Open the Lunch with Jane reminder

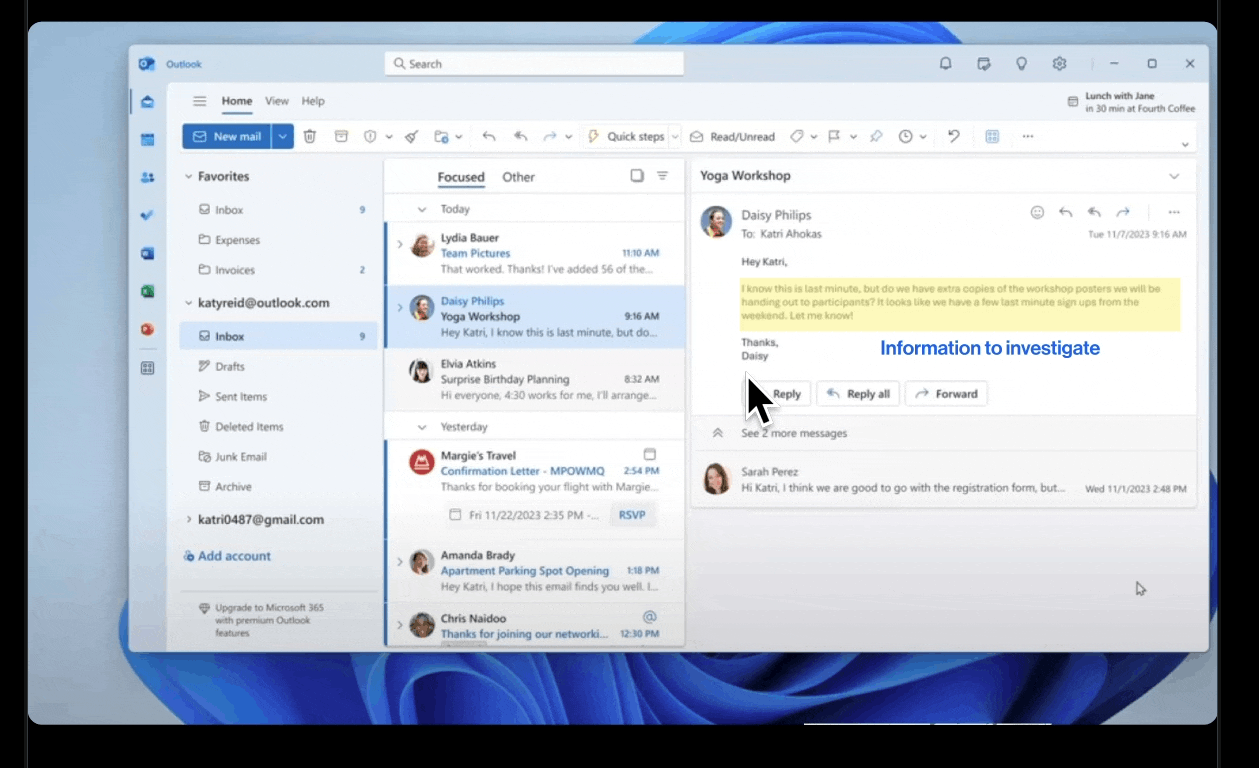click(1130, 102)
